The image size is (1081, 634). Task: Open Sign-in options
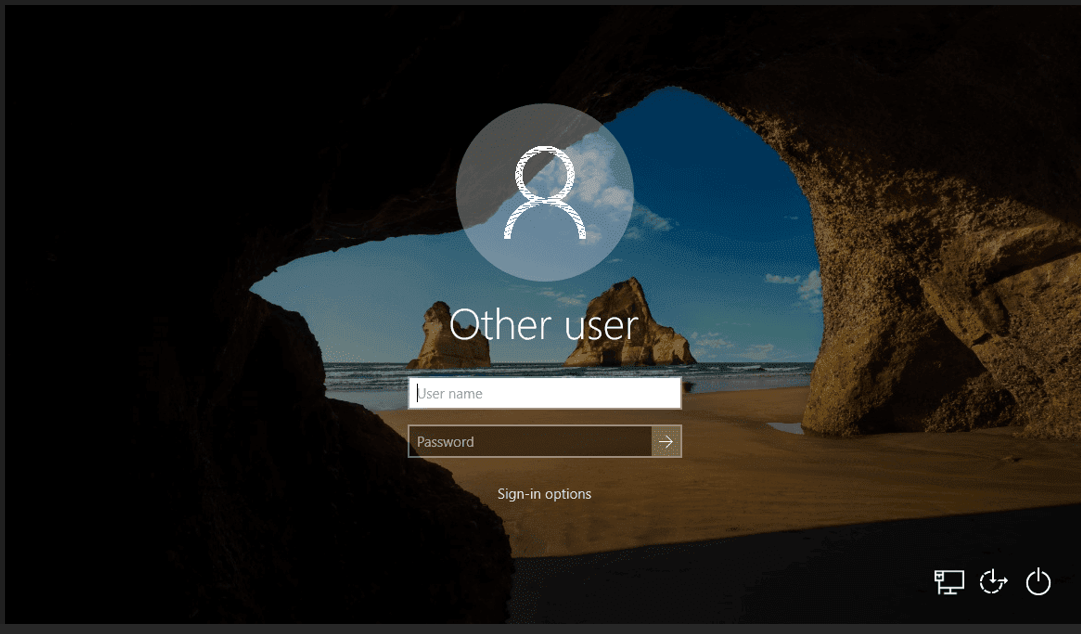coord(544,493)
